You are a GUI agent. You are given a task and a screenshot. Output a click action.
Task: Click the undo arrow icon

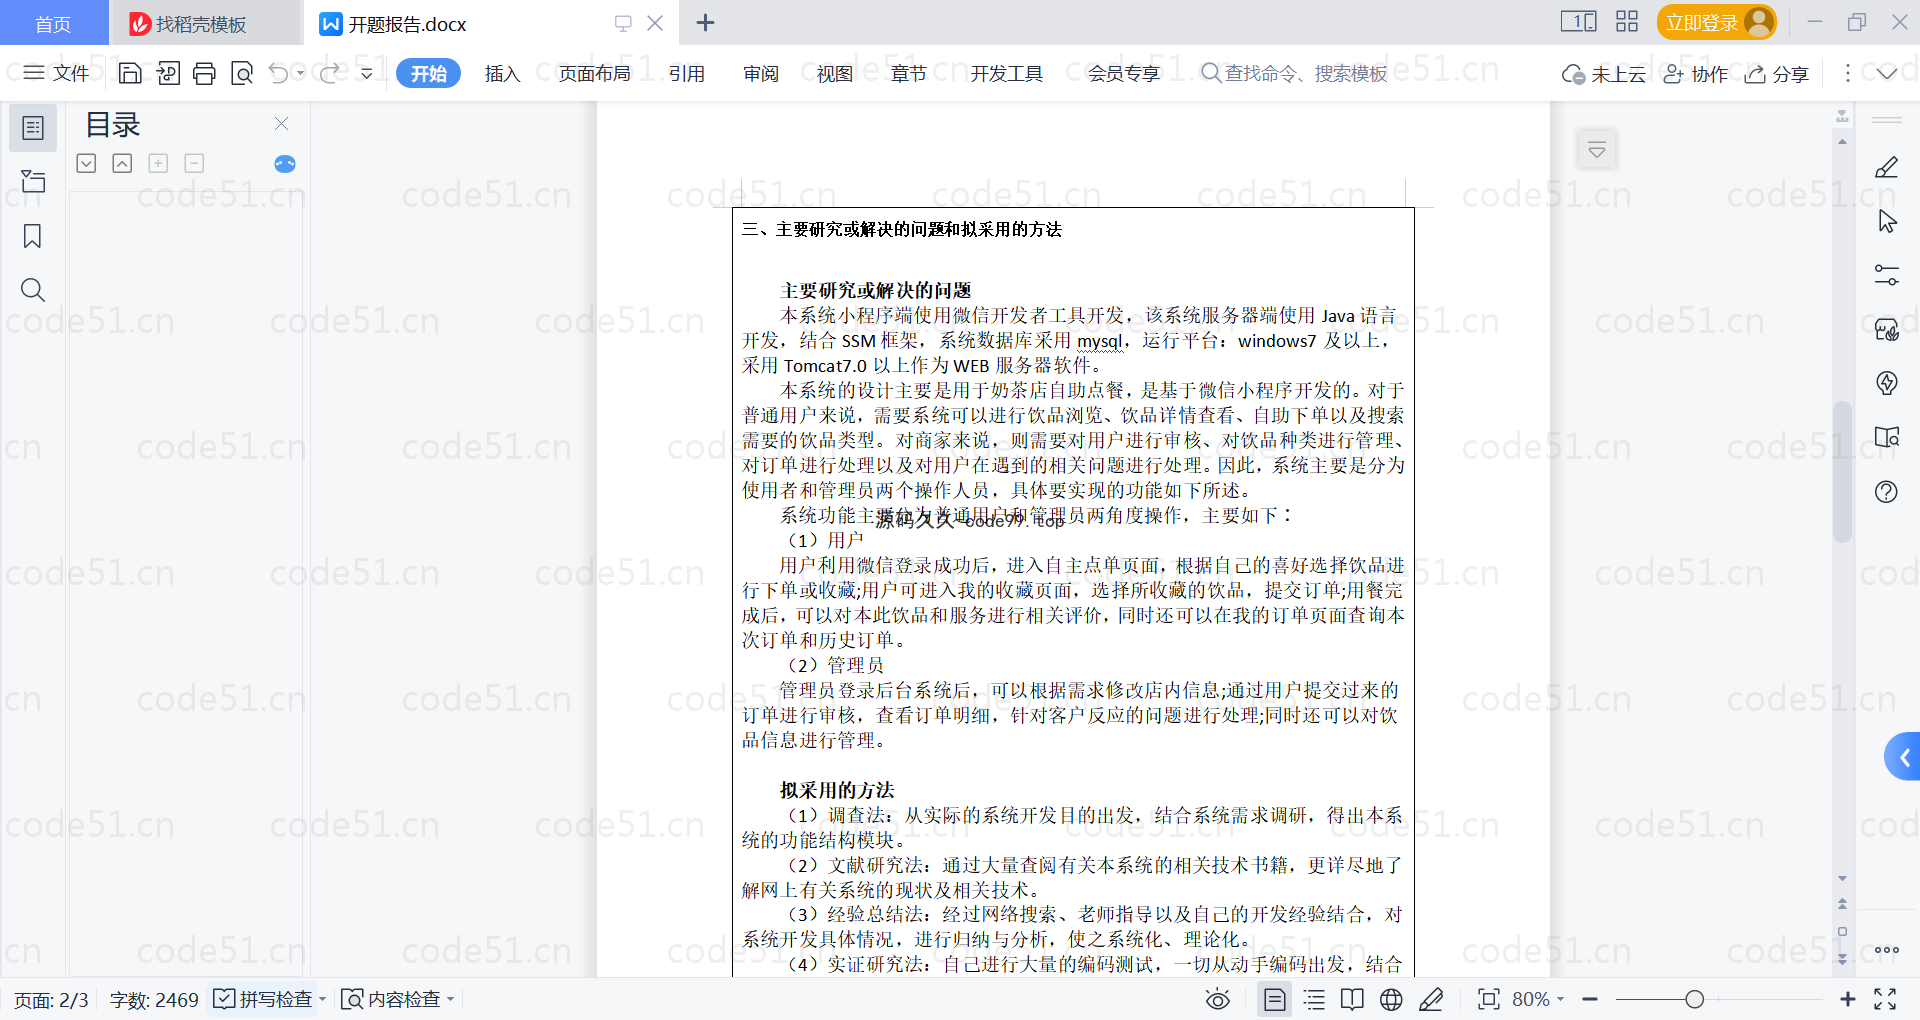pyautogui.click(x=279, y=73)
